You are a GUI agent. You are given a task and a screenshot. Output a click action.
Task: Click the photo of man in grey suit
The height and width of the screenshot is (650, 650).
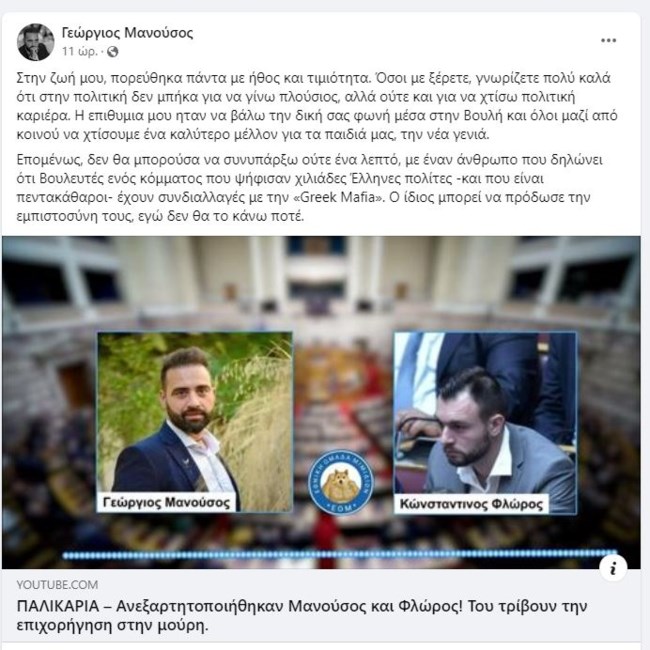click(485, 423)
